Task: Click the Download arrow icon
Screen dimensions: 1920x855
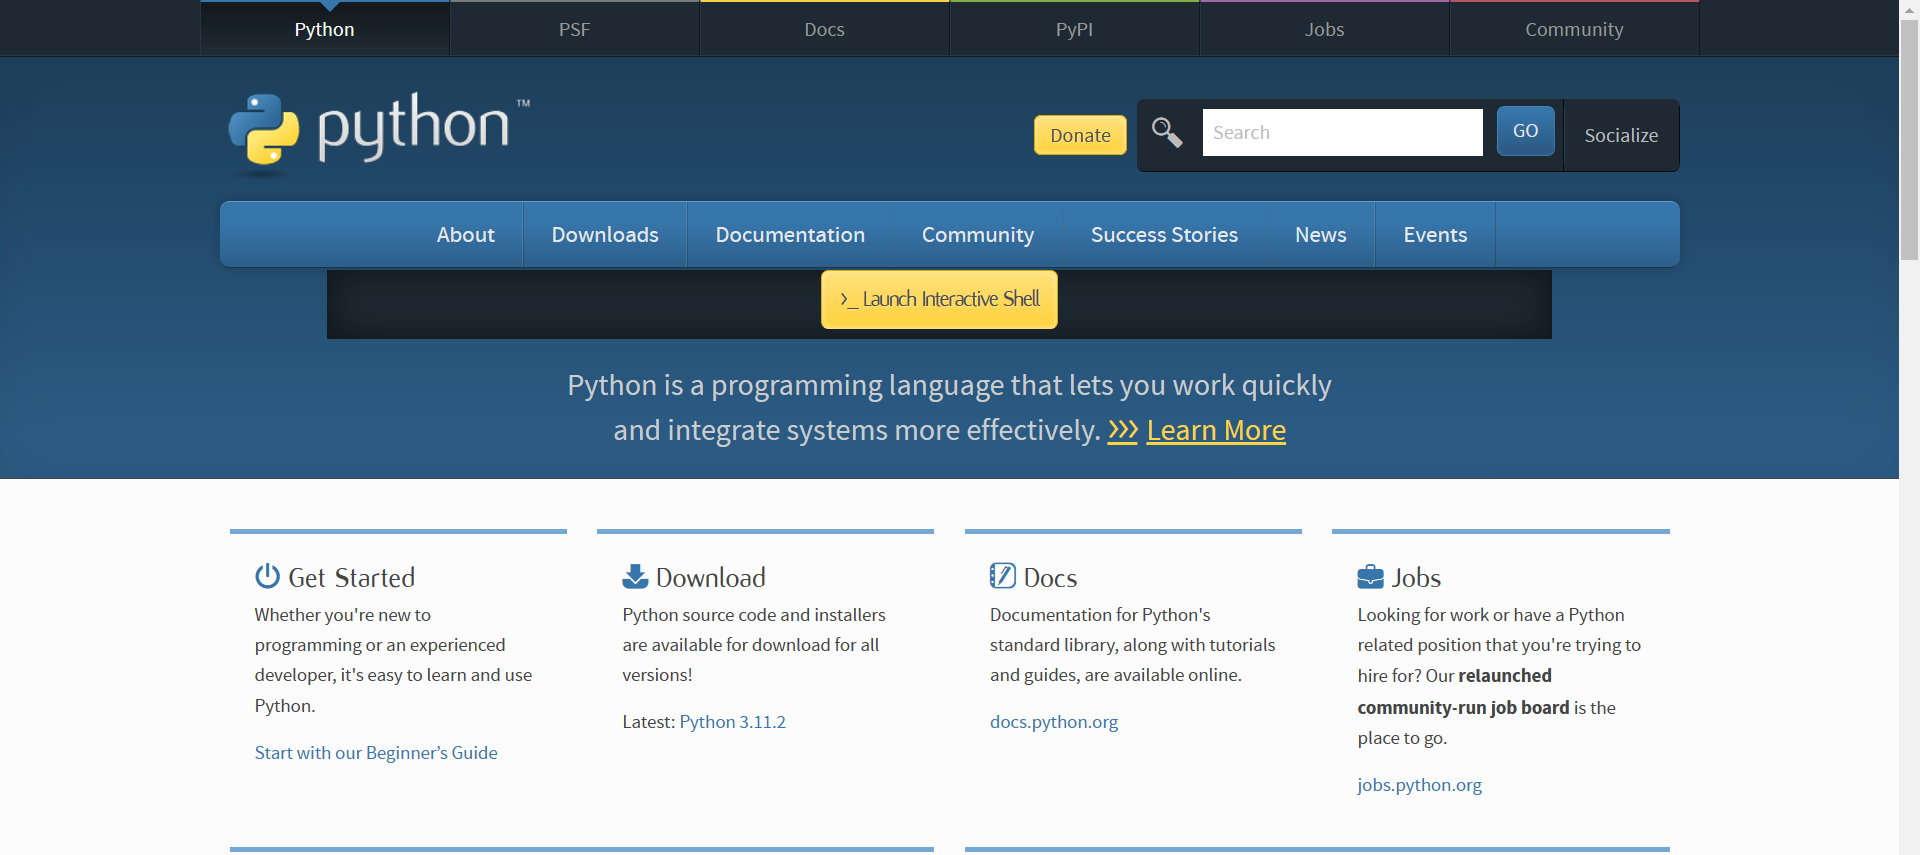Action: coord(635,576)
